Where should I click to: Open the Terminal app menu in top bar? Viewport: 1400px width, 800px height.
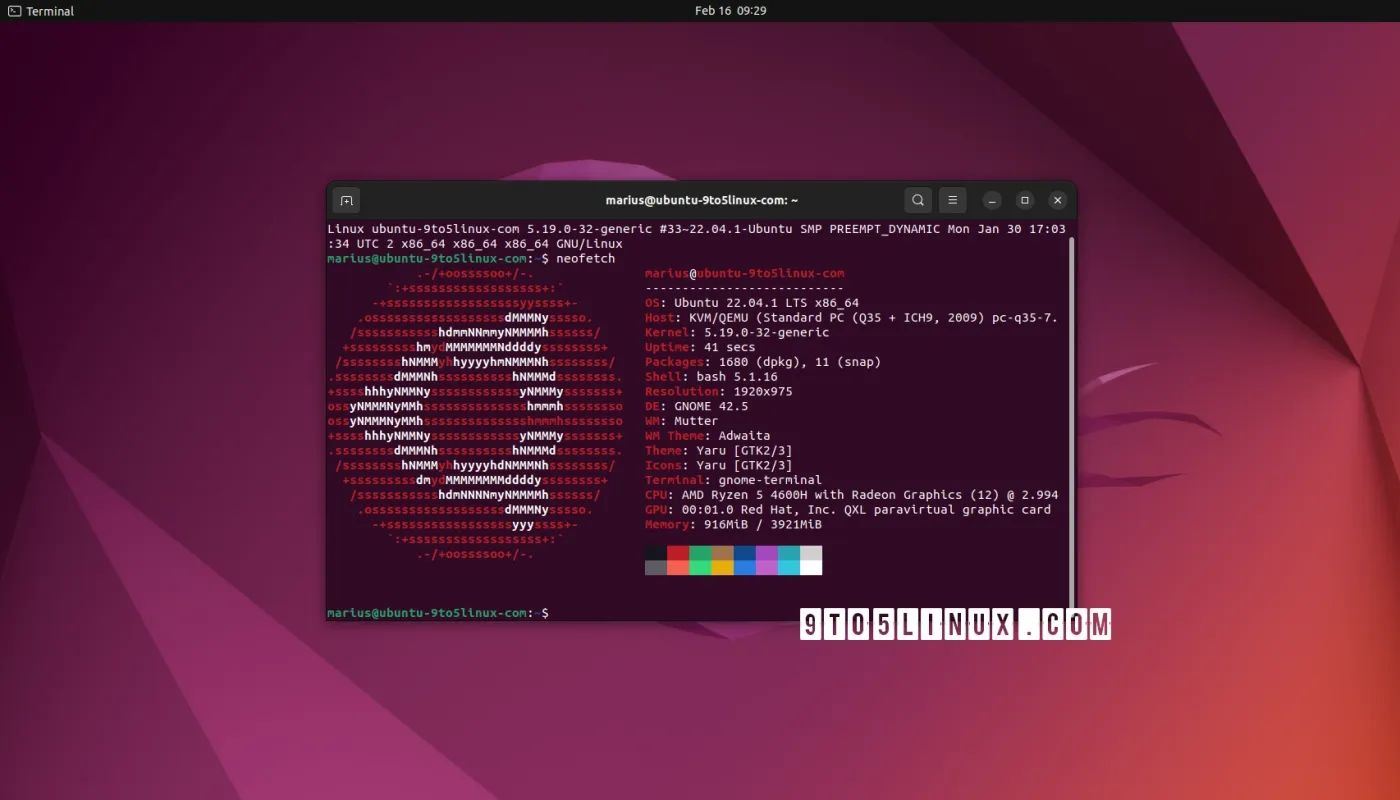point(41,11)
